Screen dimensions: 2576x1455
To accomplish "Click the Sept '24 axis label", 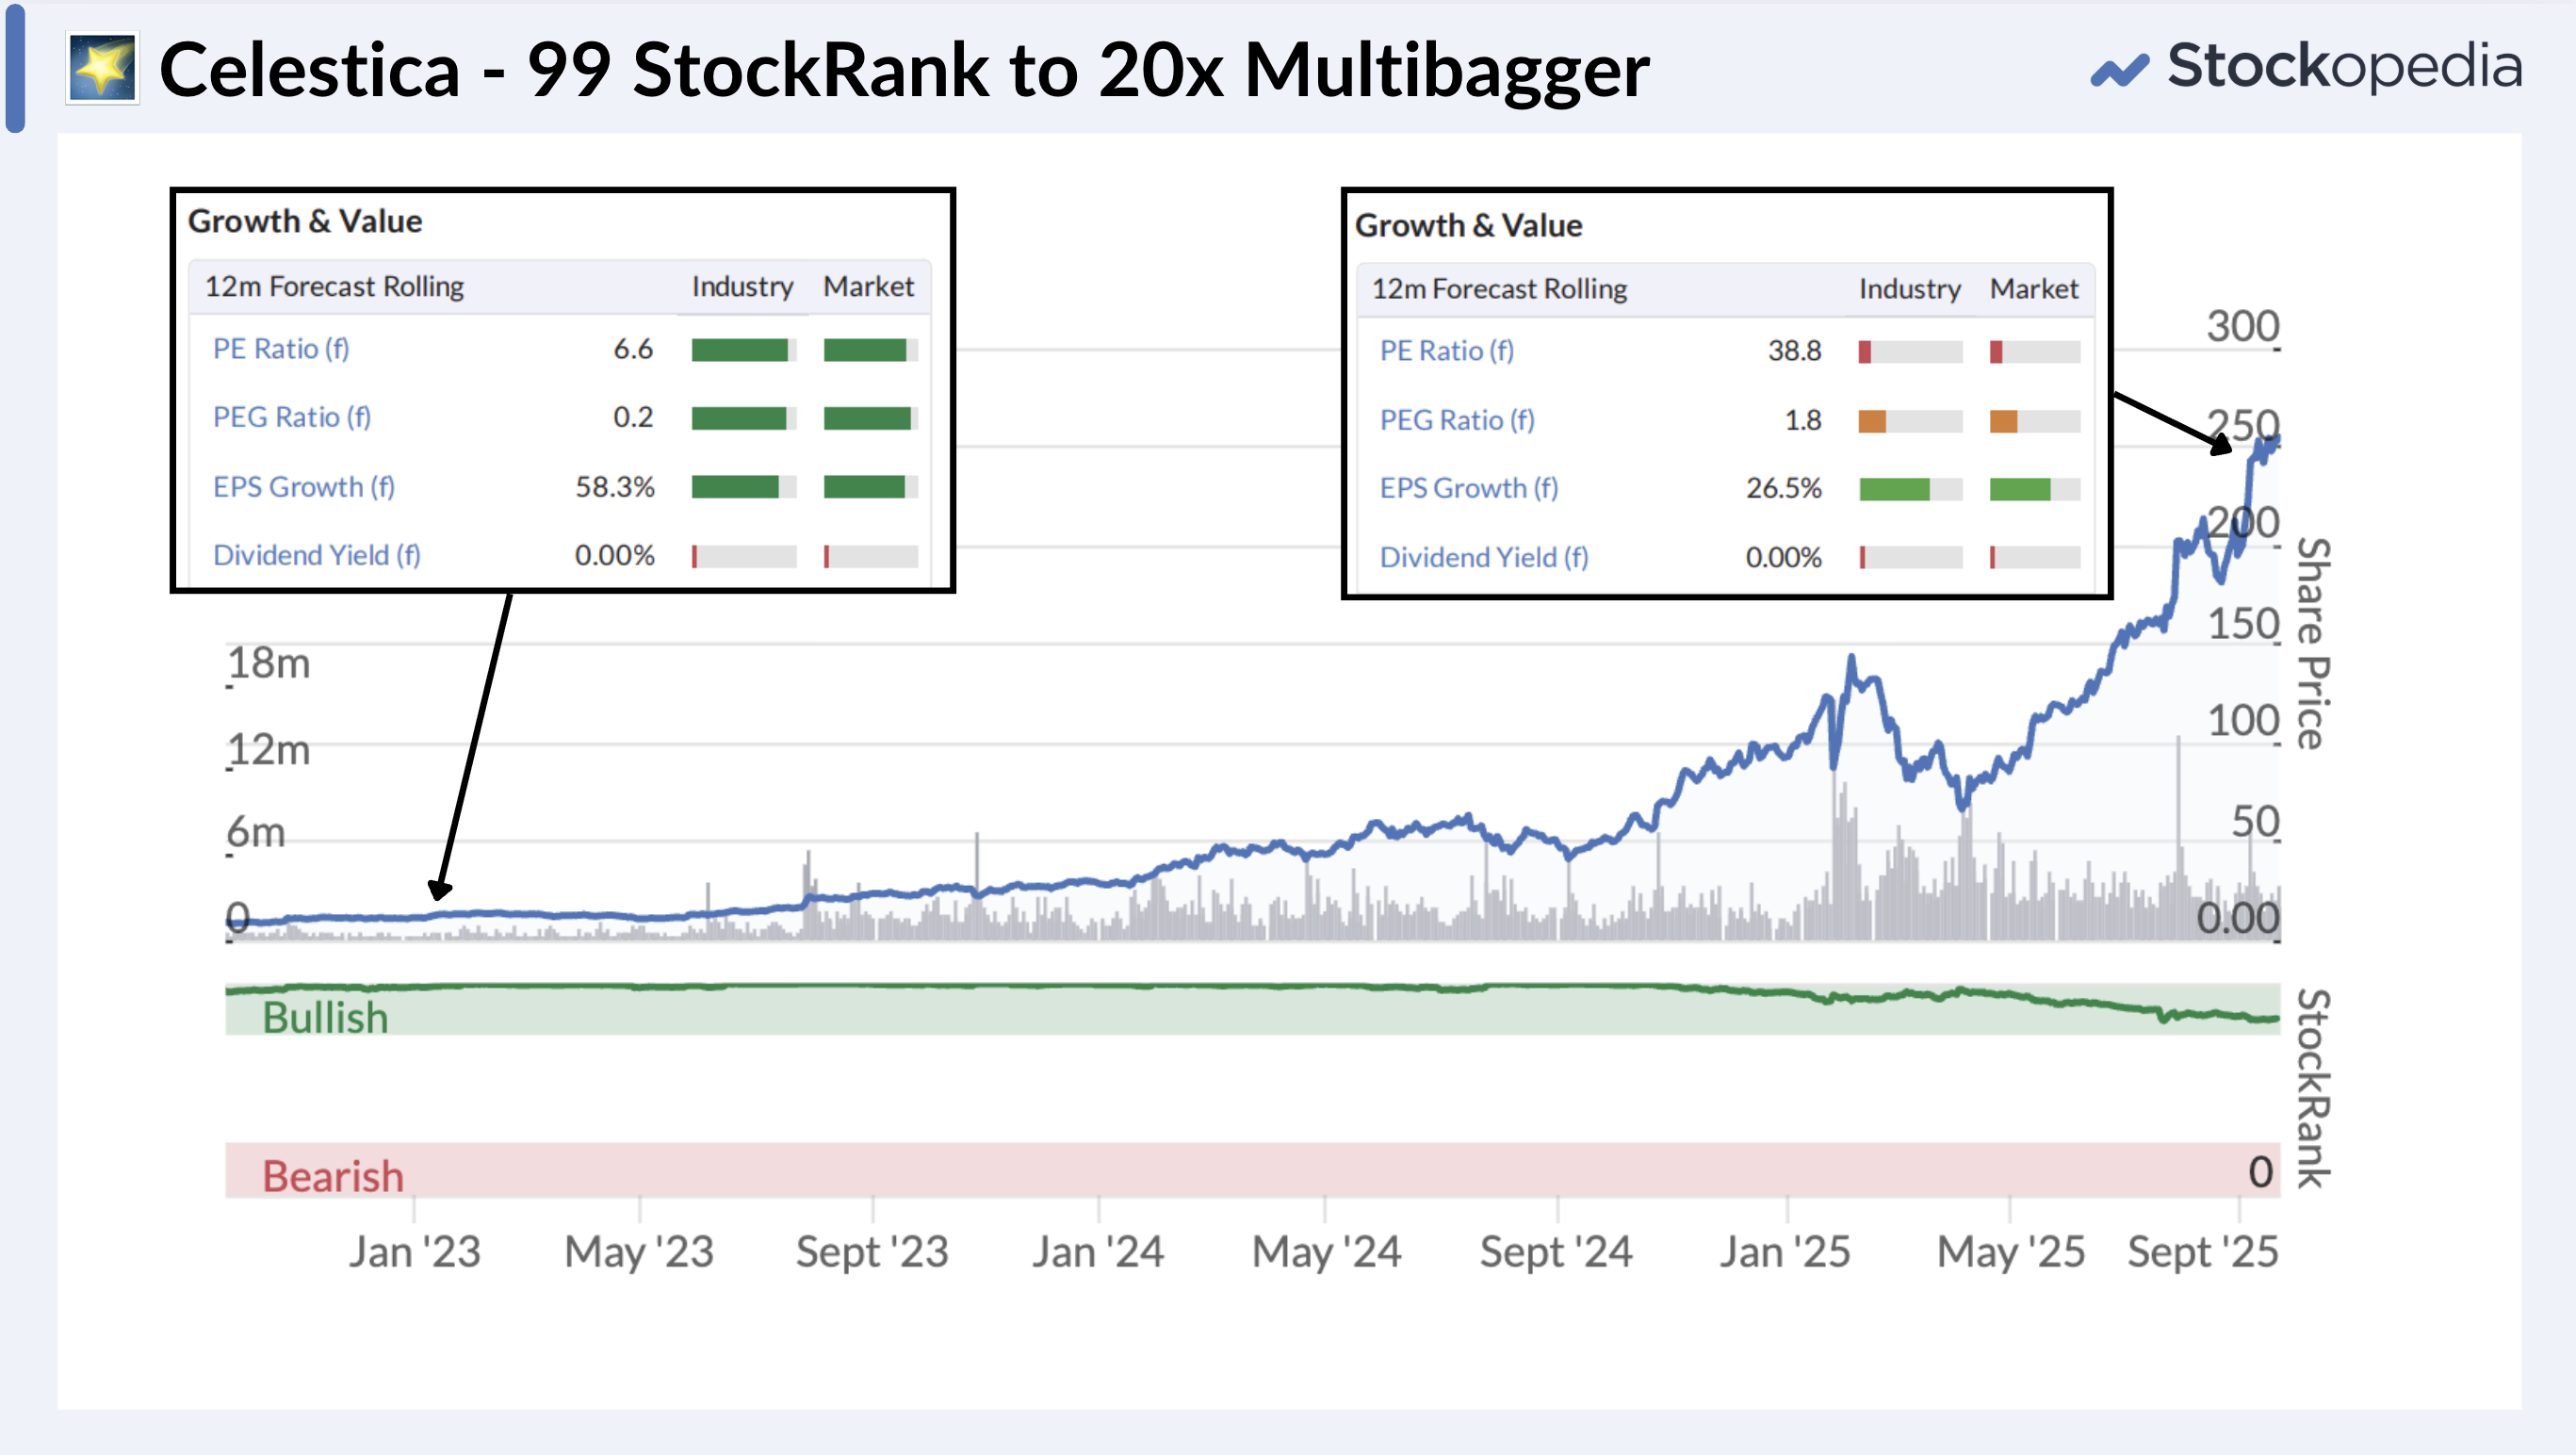I will [1556, 1252].
